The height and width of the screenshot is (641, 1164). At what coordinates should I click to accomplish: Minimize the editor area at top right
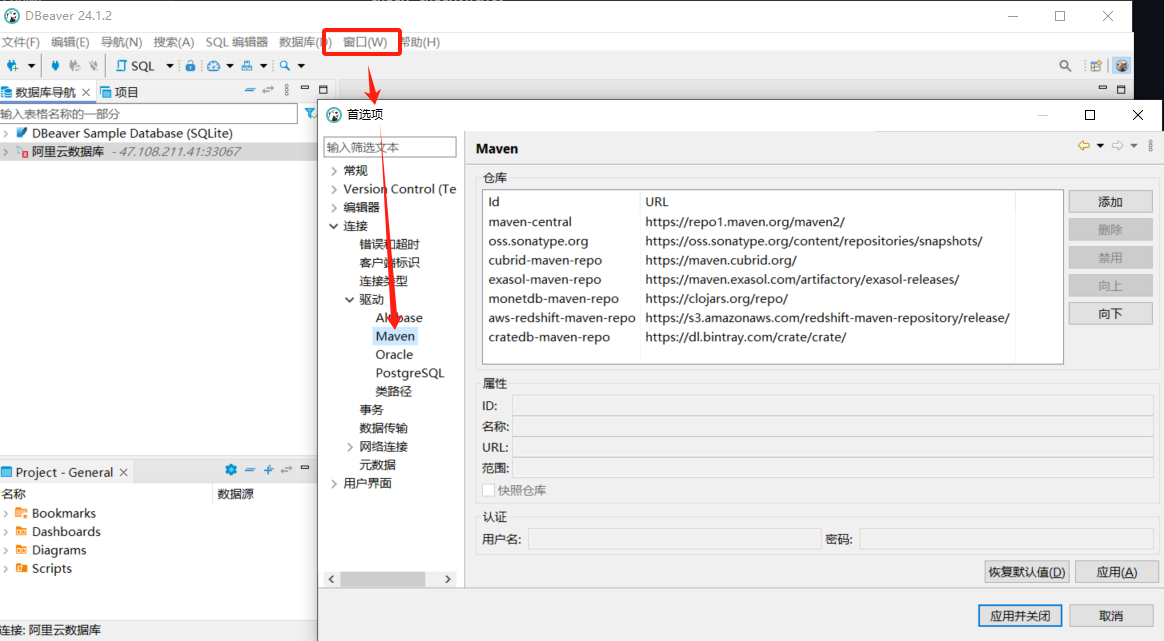[x=1102, y=88]
